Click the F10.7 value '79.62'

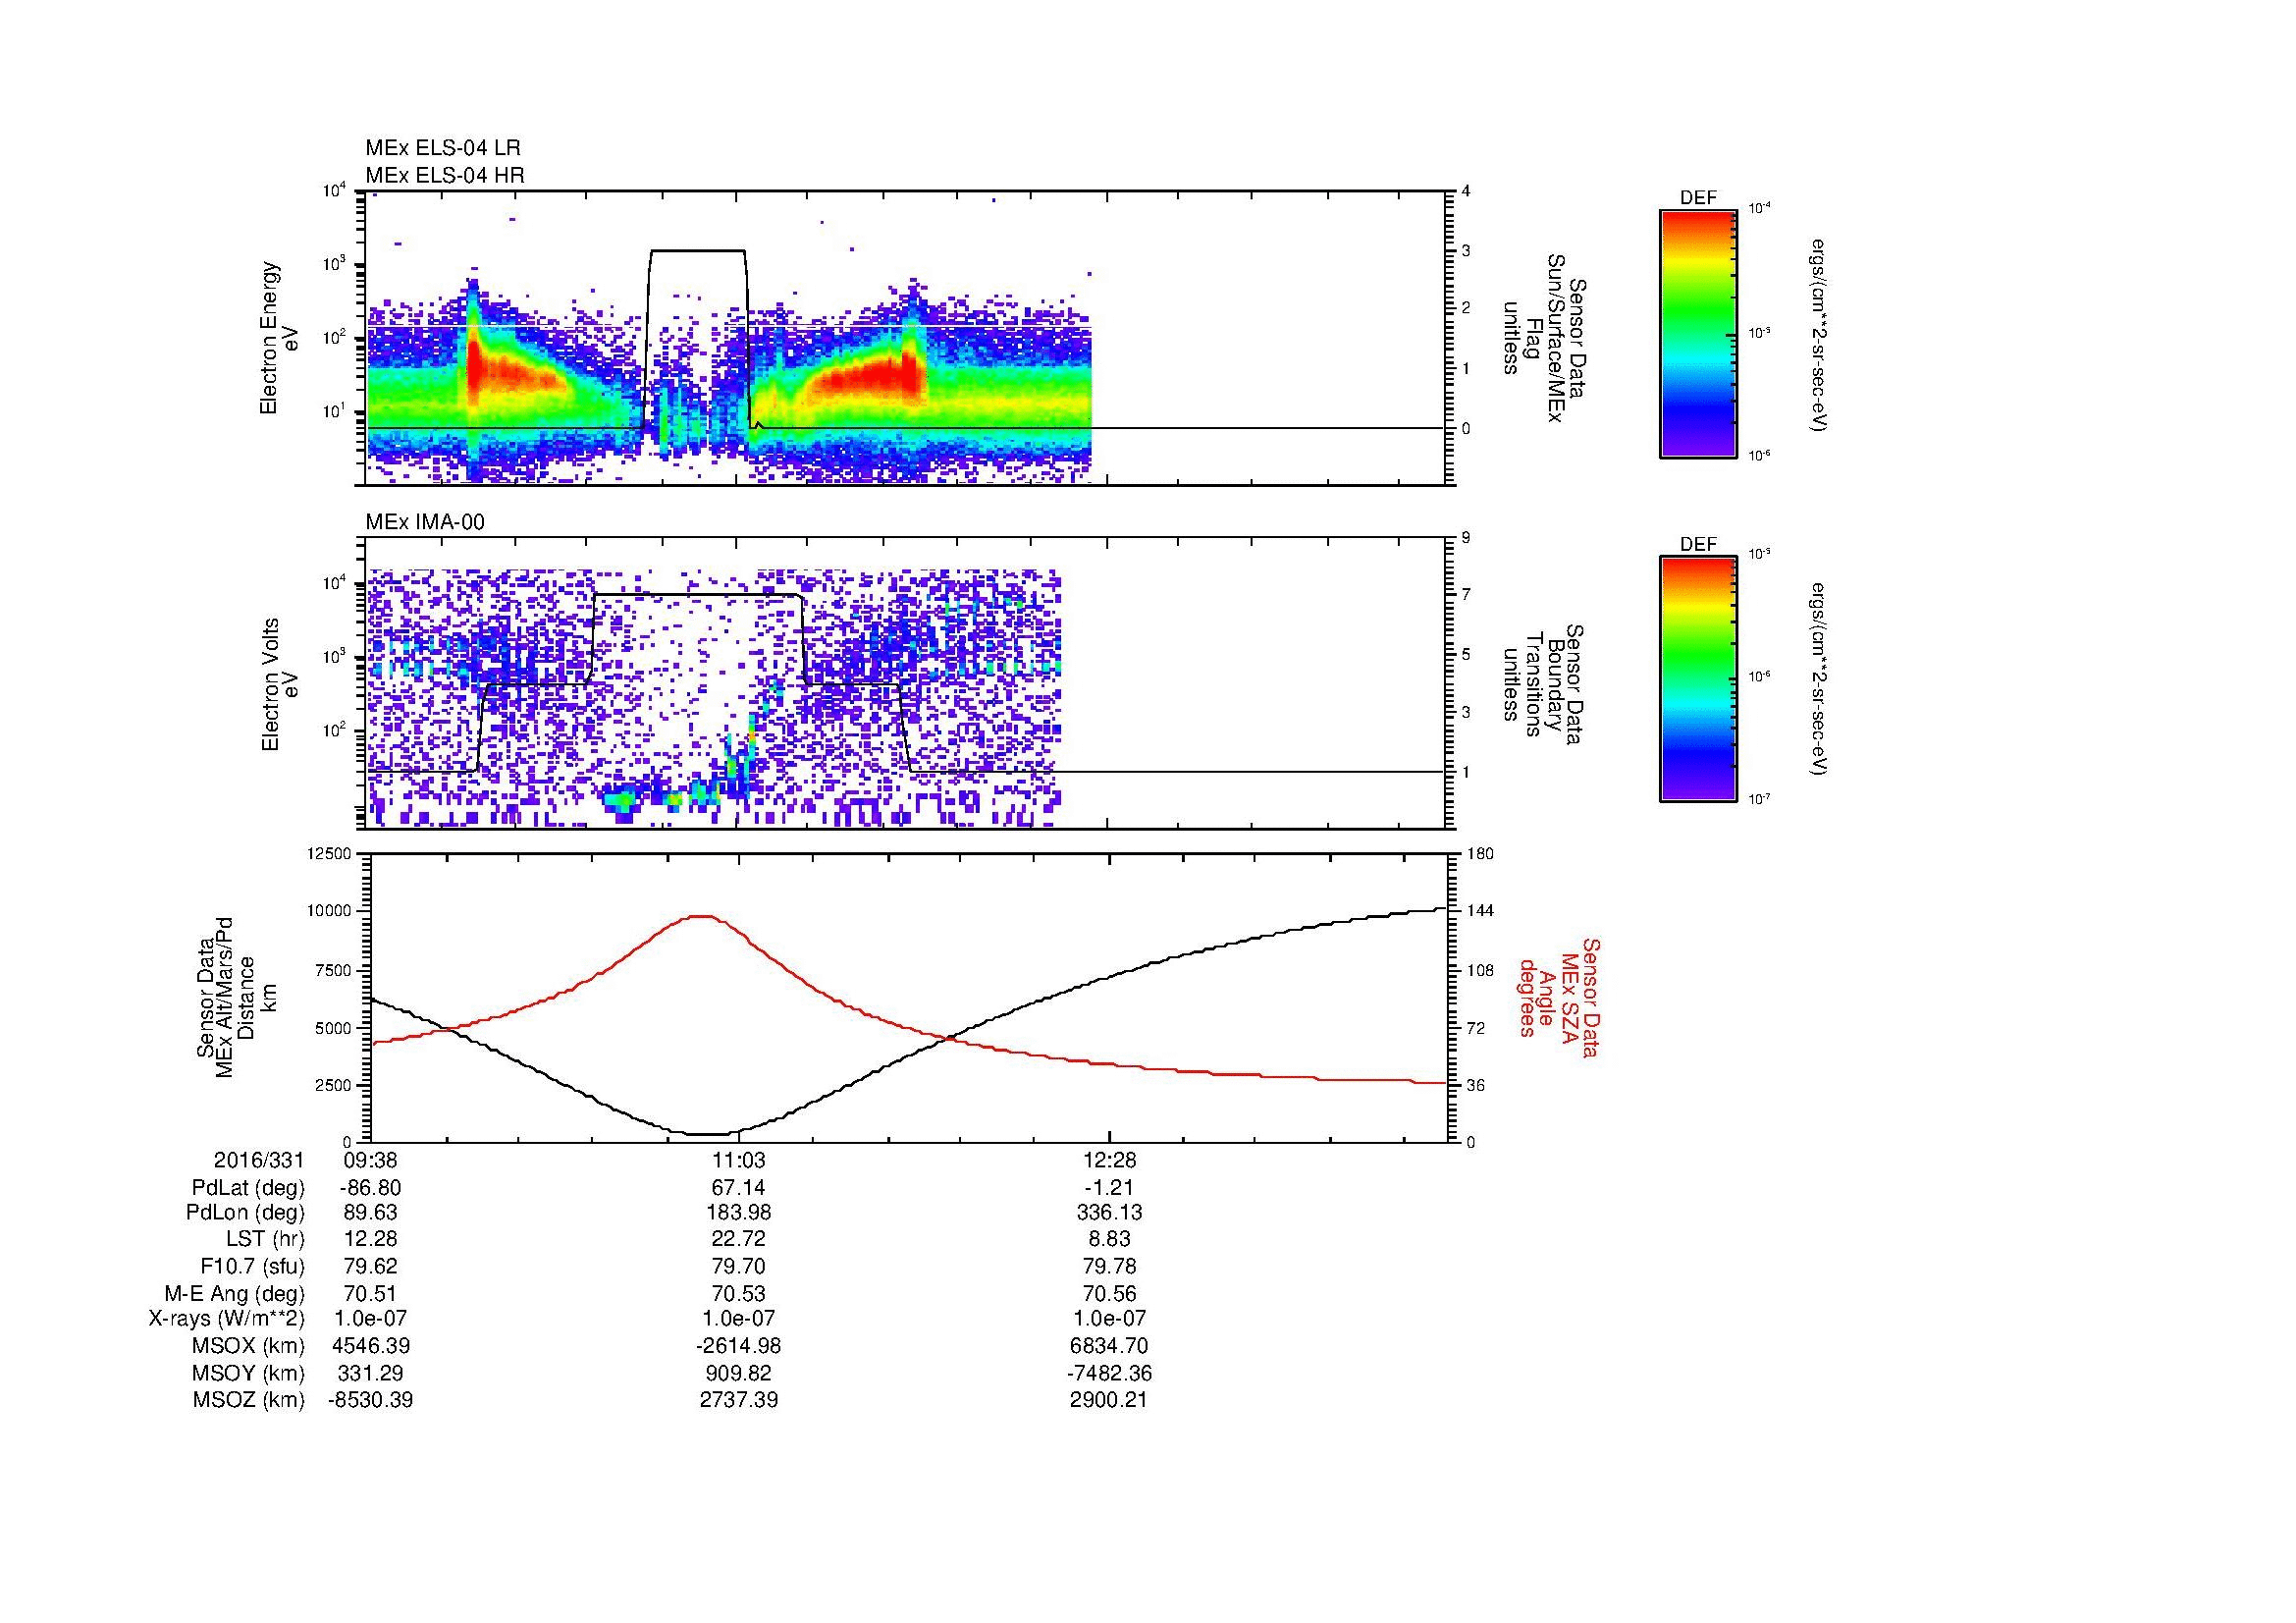pos(371,1267)
